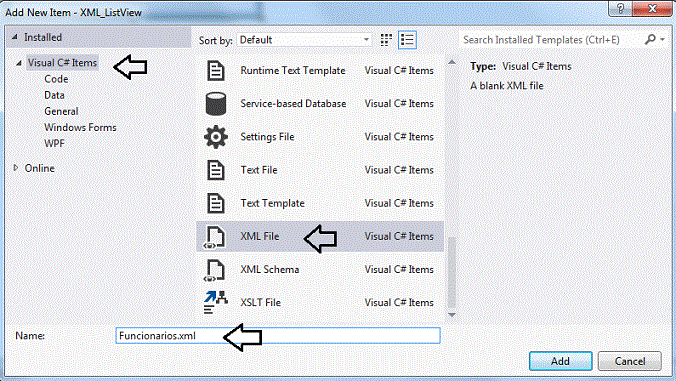Open the search options dropdown arrow
The image size is (676, 381).
(x=663, y=40)
